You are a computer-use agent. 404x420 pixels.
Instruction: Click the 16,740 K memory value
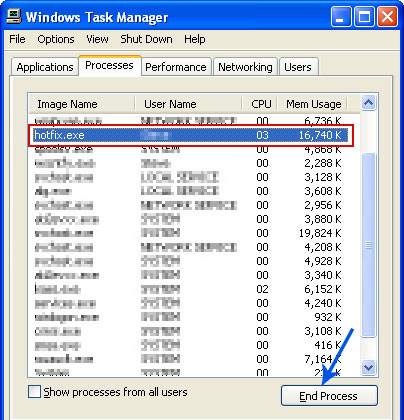(x=320, y=135)
